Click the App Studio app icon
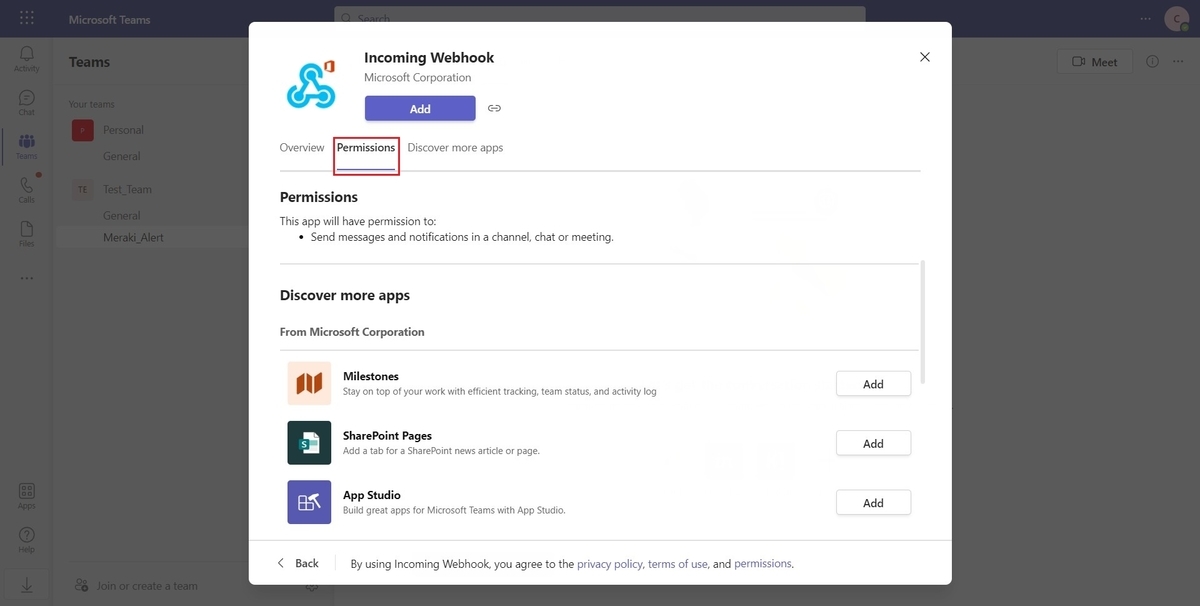 coord(309,502)
